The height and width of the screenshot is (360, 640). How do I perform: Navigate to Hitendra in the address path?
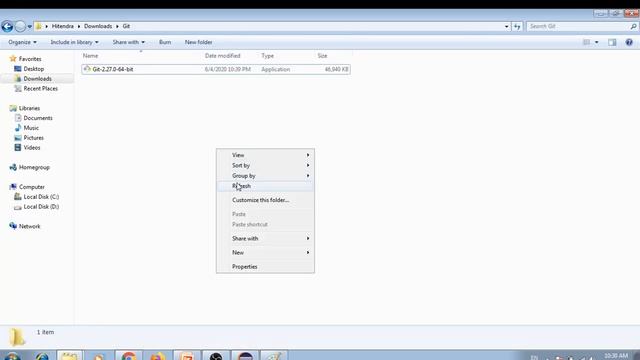click(62, 26)
